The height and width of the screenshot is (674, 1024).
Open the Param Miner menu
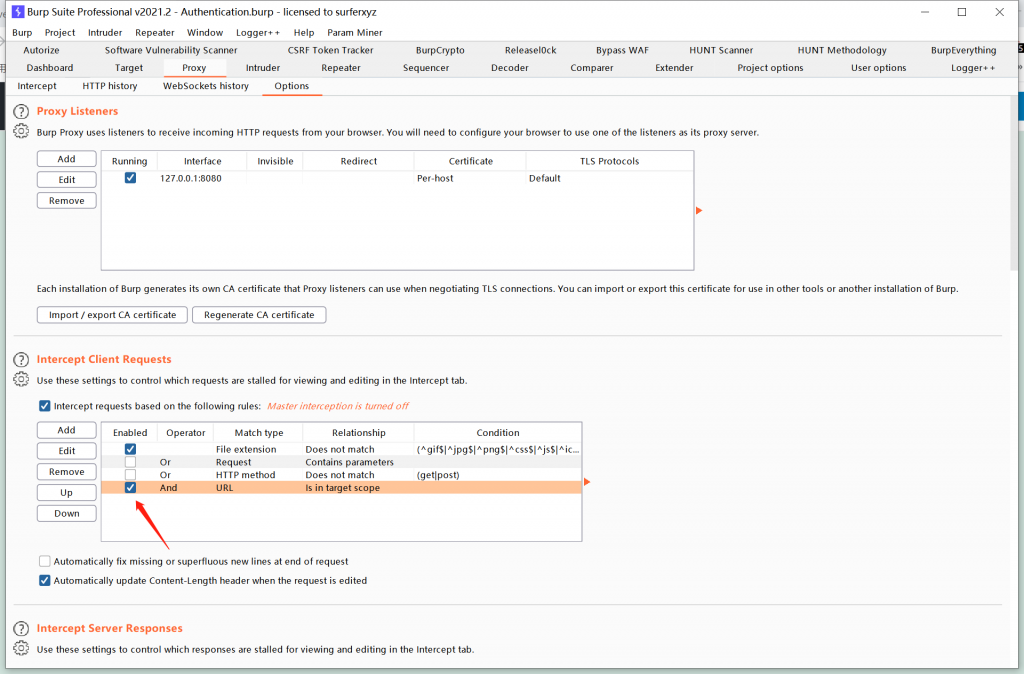(355, 33)
